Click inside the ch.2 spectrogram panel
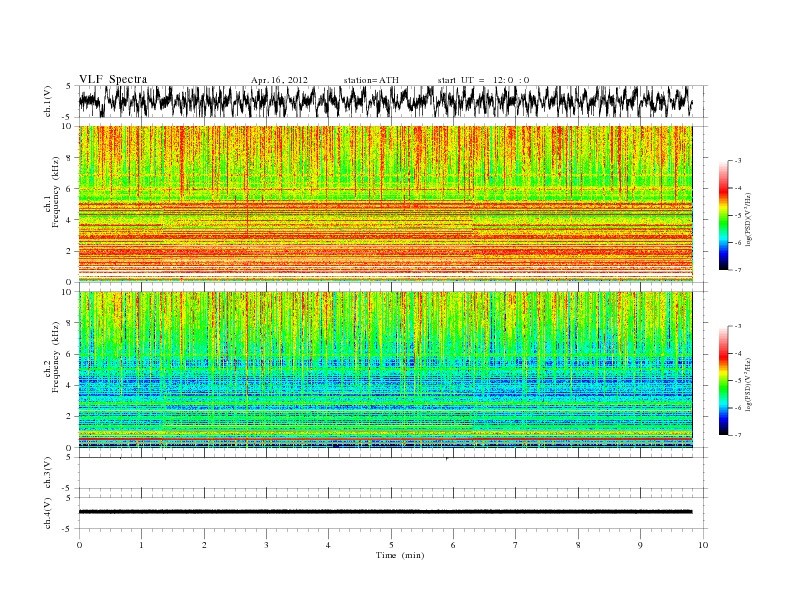792x612 pixels. coord(385,369)
